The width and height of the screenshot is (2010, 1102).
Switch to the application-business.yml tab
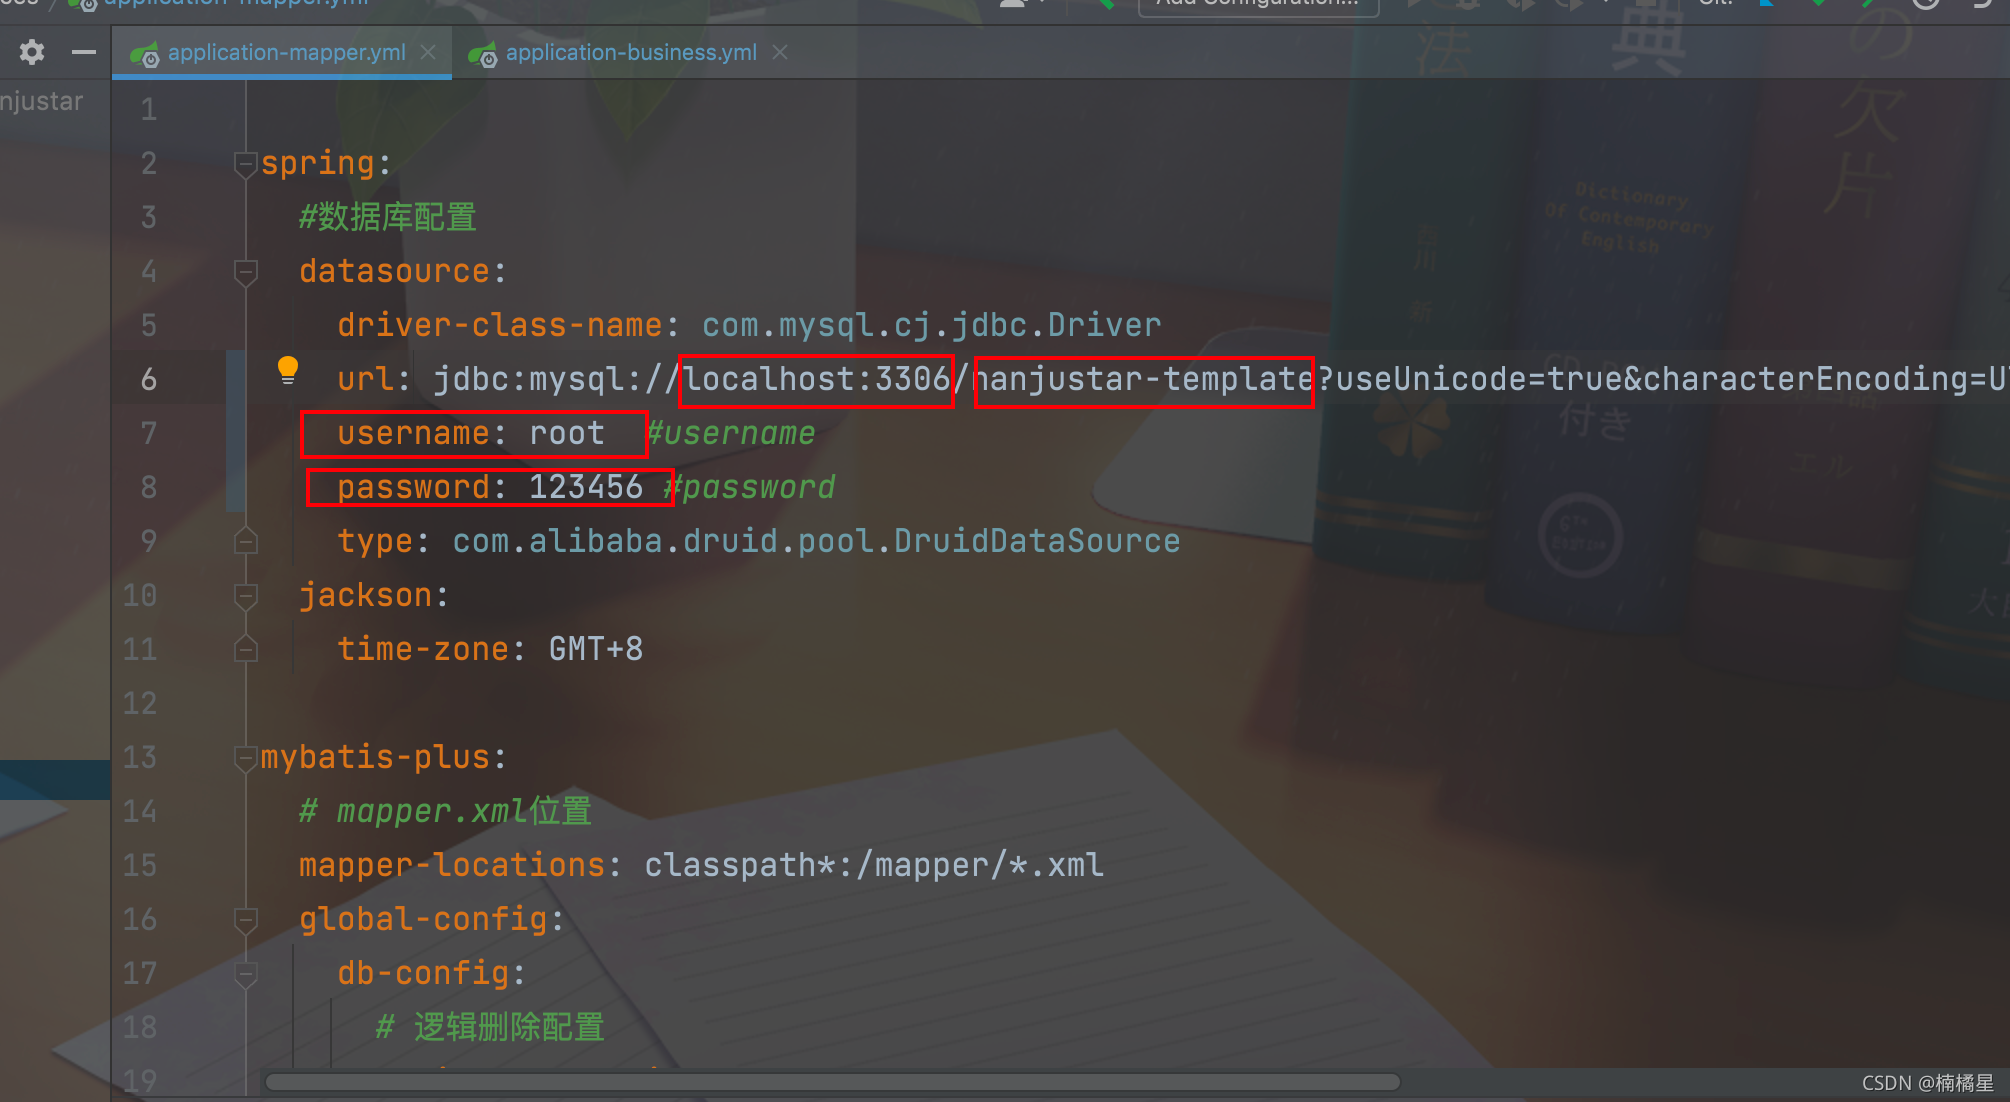(x=630, y=52)
